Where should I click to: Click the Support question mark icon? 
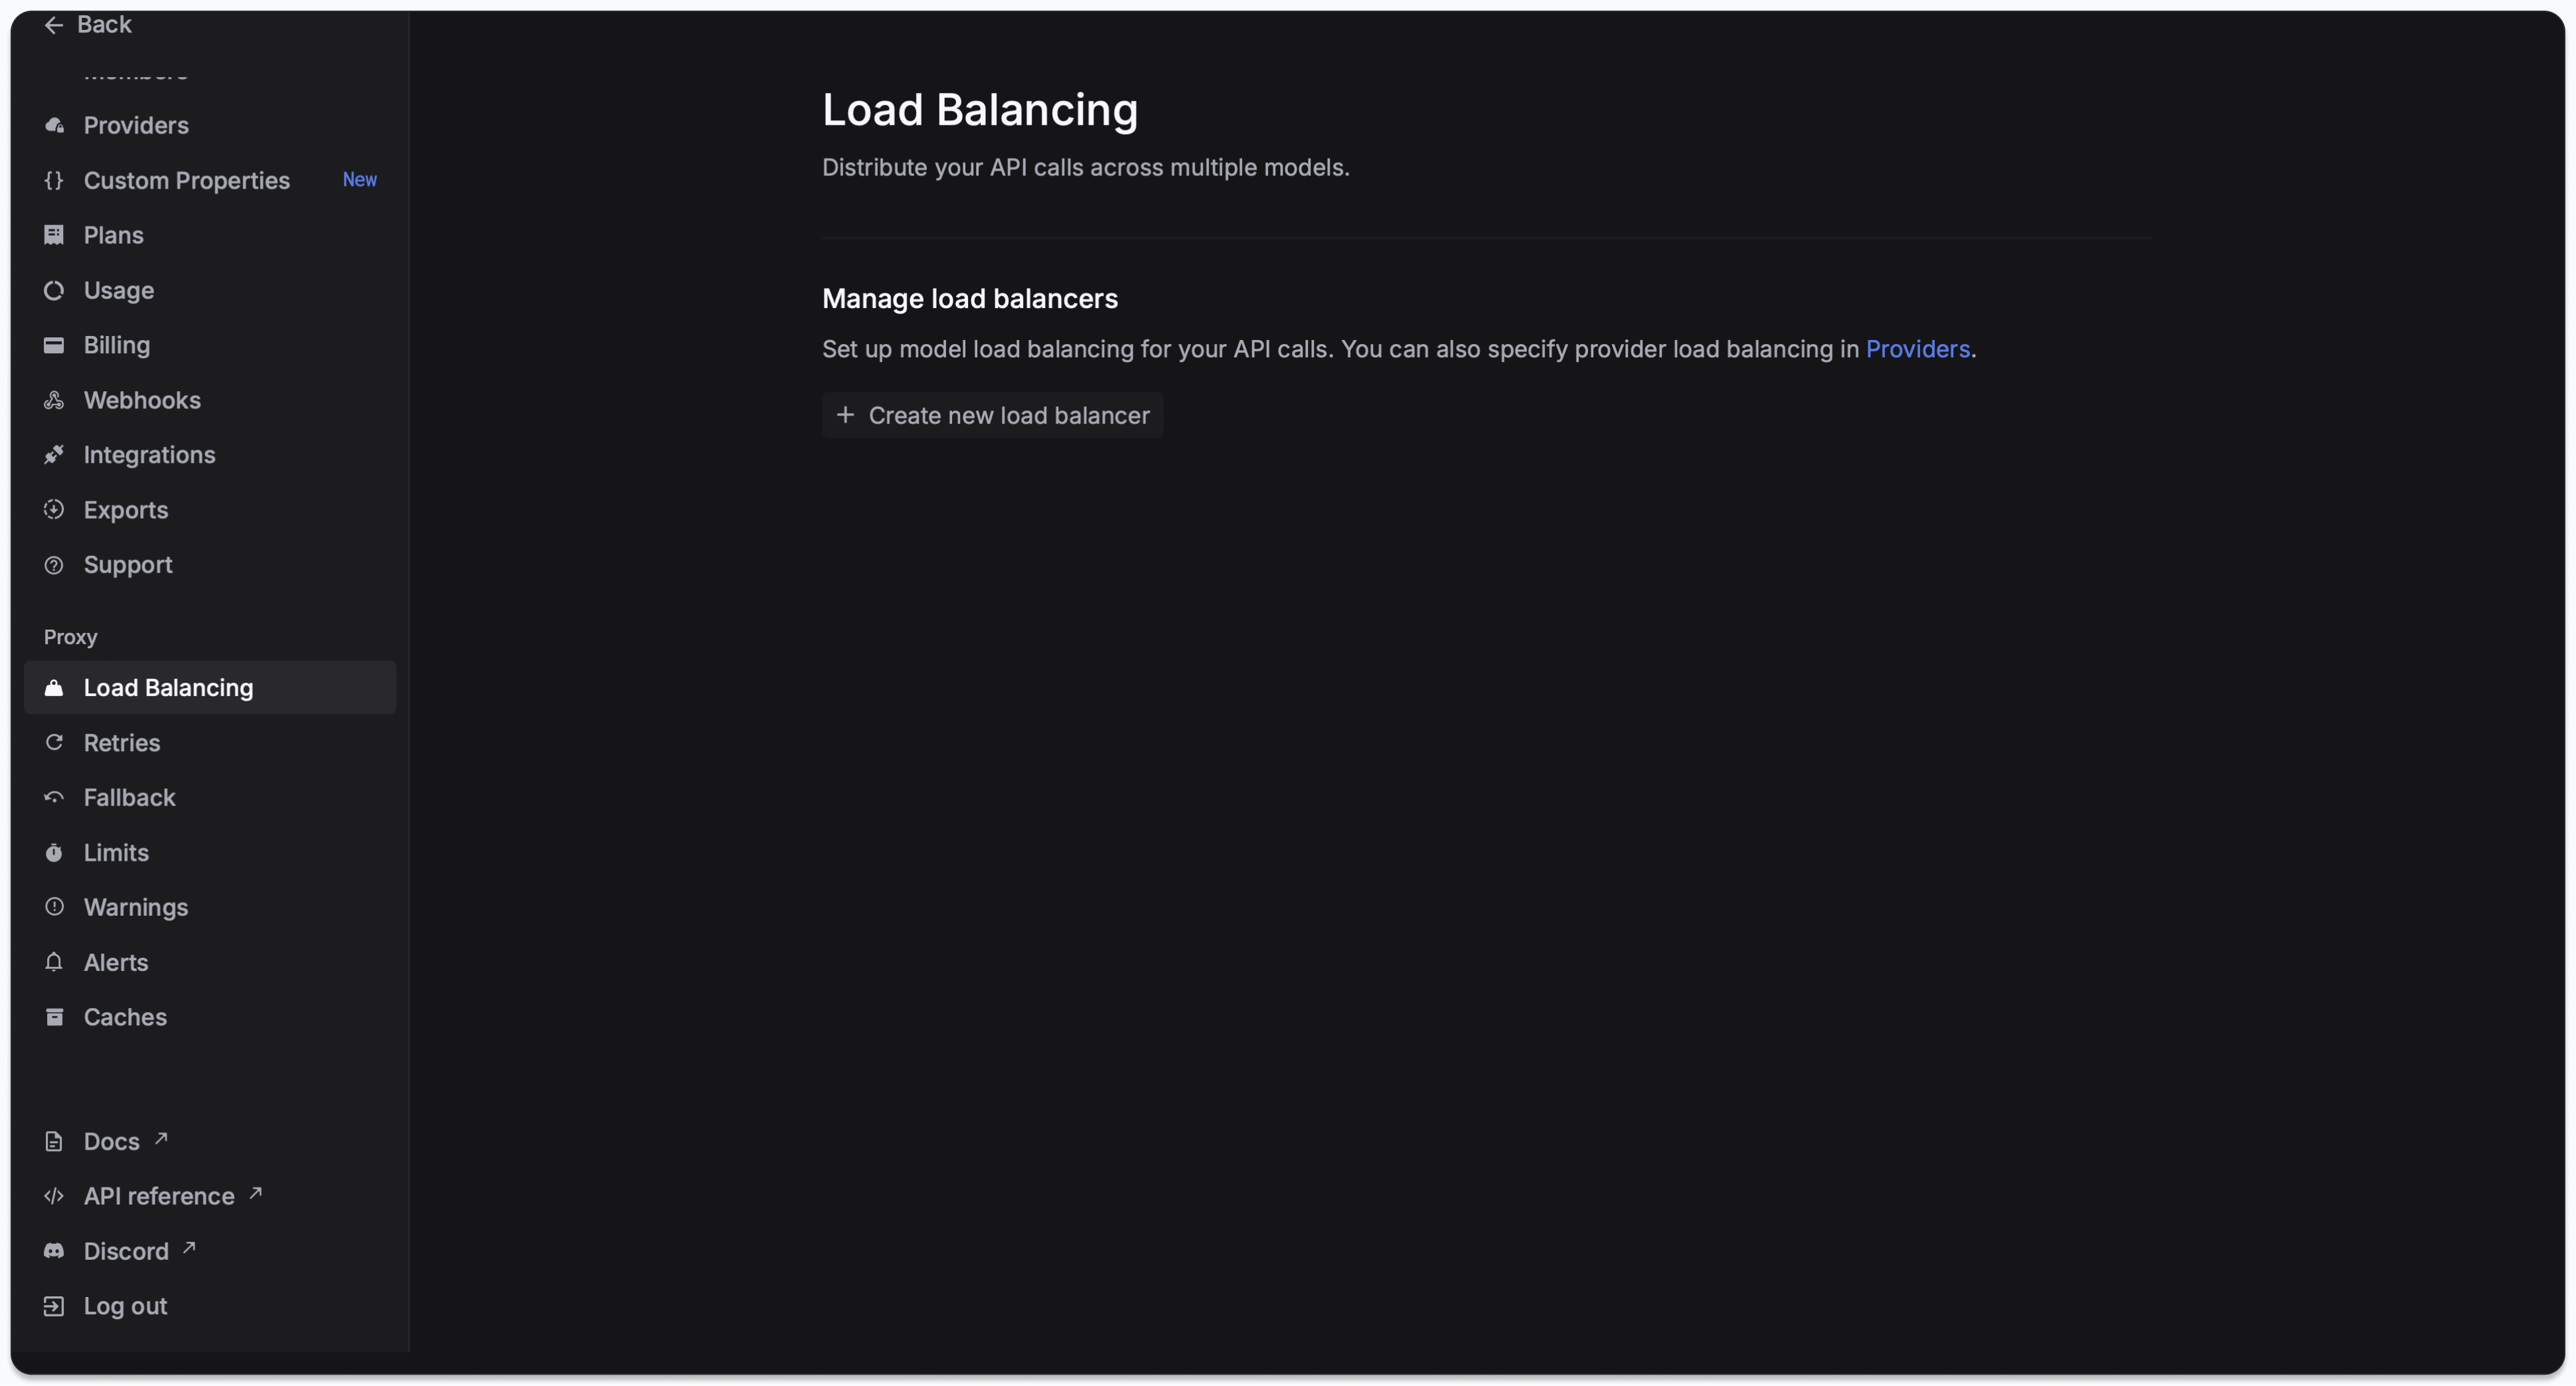(x=54, y=565)
